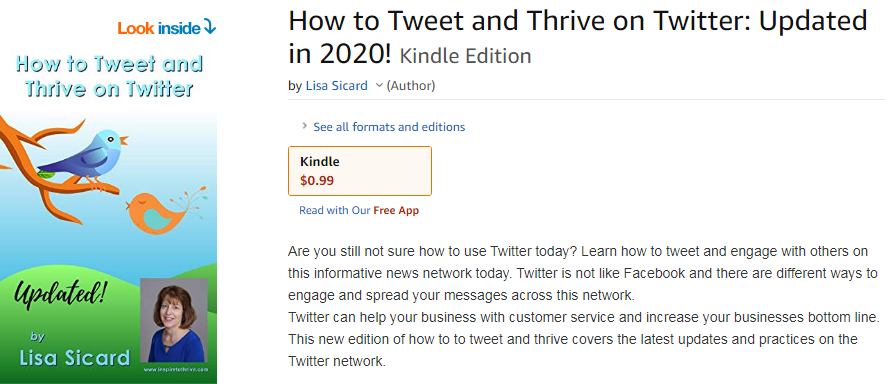
Task: Click the Free App text link
Action: 396,210
